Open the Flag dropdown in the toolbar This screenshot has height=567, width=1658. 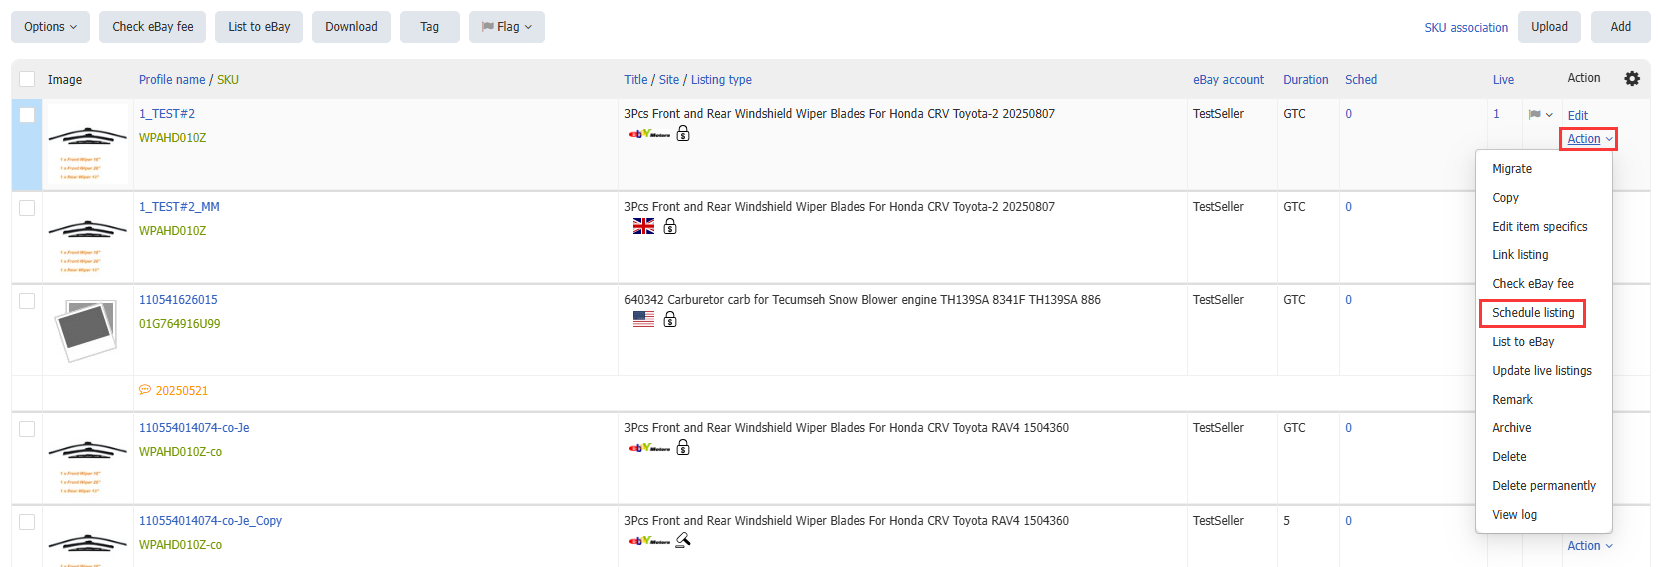(x=507, y=27)
